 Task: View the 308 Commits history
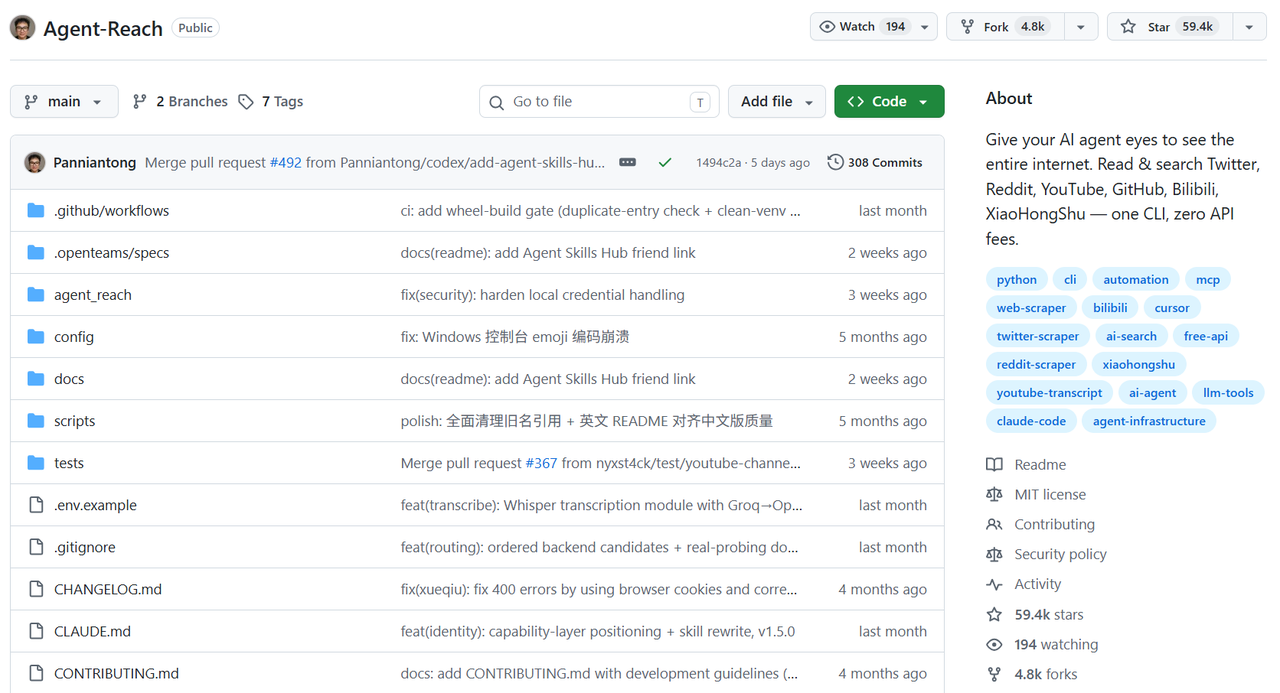[875, 162]
